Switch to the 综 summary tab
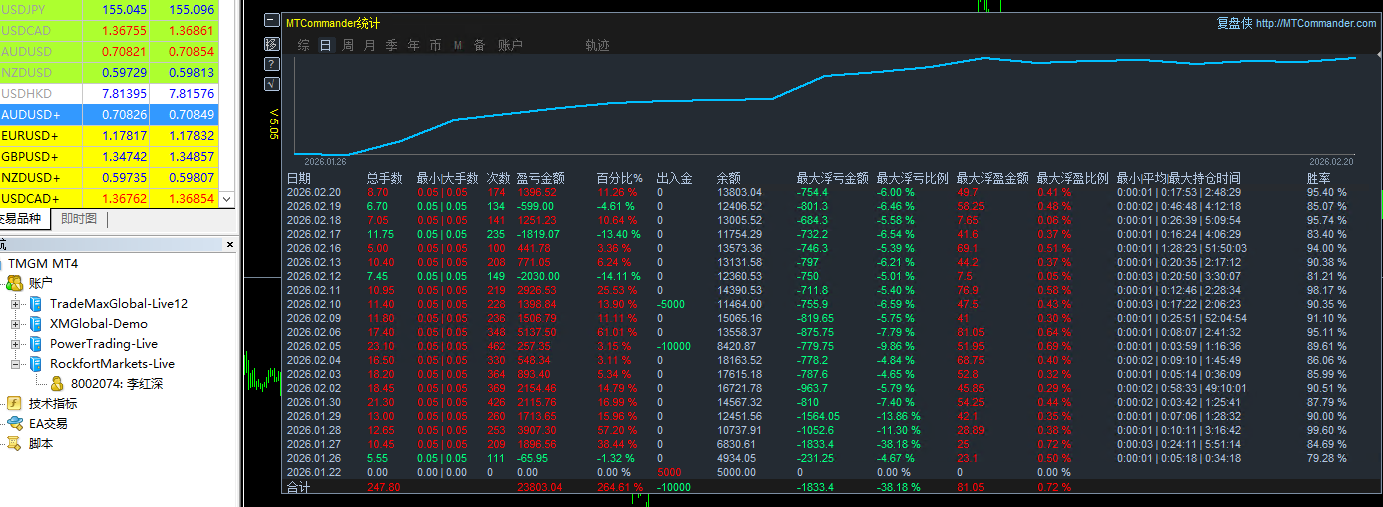This screenshot has height=507, width=1383. tap(303, 45)
